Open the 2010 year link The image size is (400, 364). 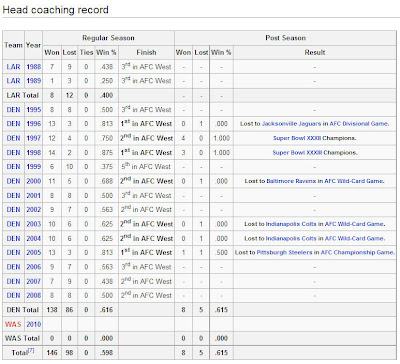pos(34,324)
